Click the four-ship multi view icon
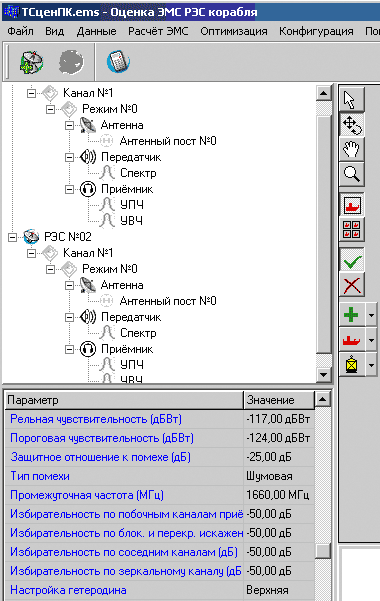 (x=352, y=229)
